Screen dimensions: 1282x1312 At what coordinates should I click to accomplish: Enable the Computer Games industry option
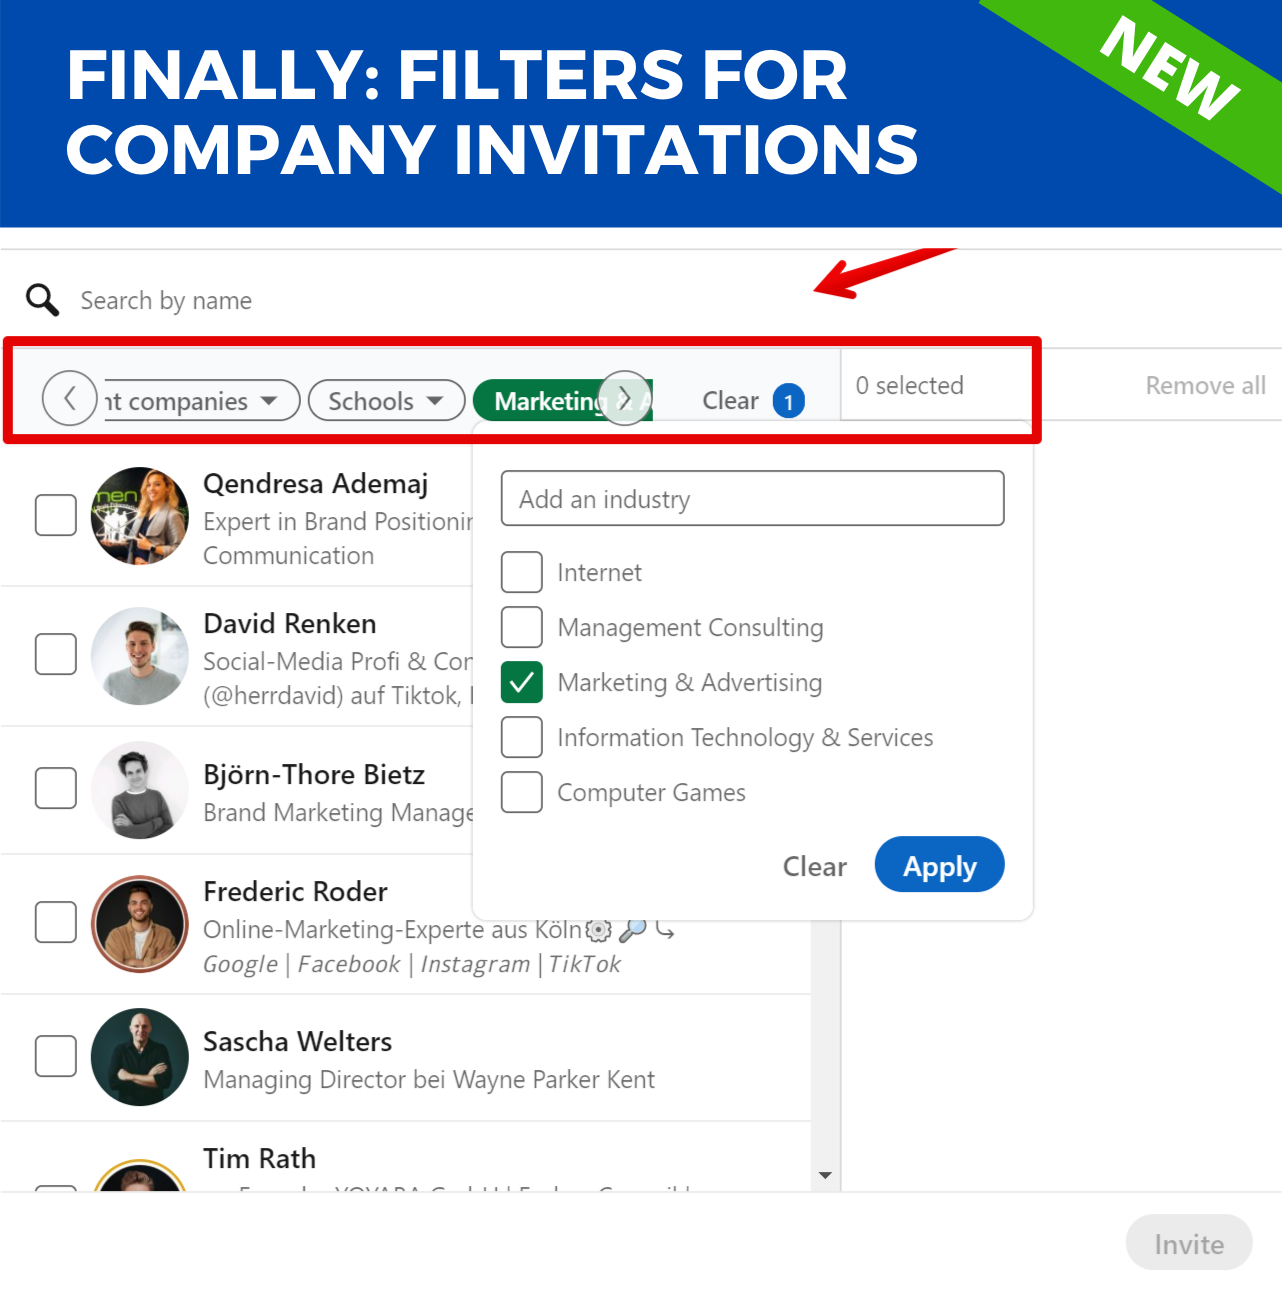point(521,792)
